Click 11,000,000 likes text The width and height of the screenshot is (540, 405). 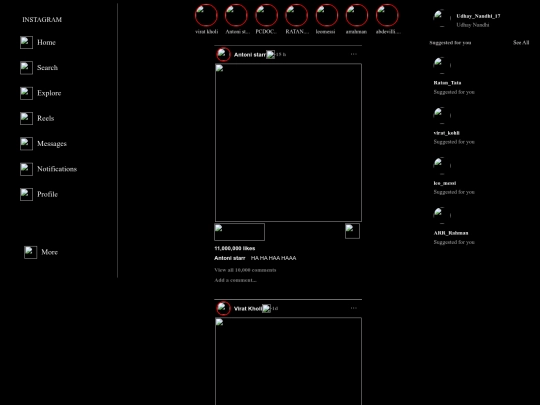click(235, 248)
